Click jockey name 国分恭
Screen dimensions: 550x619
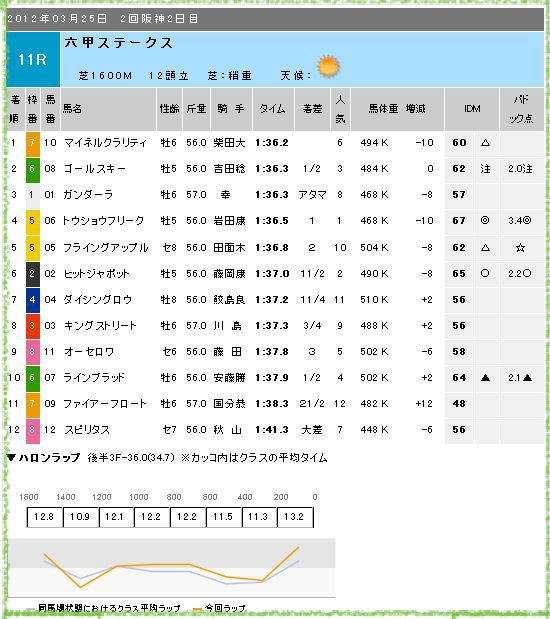tap(229, 404)
